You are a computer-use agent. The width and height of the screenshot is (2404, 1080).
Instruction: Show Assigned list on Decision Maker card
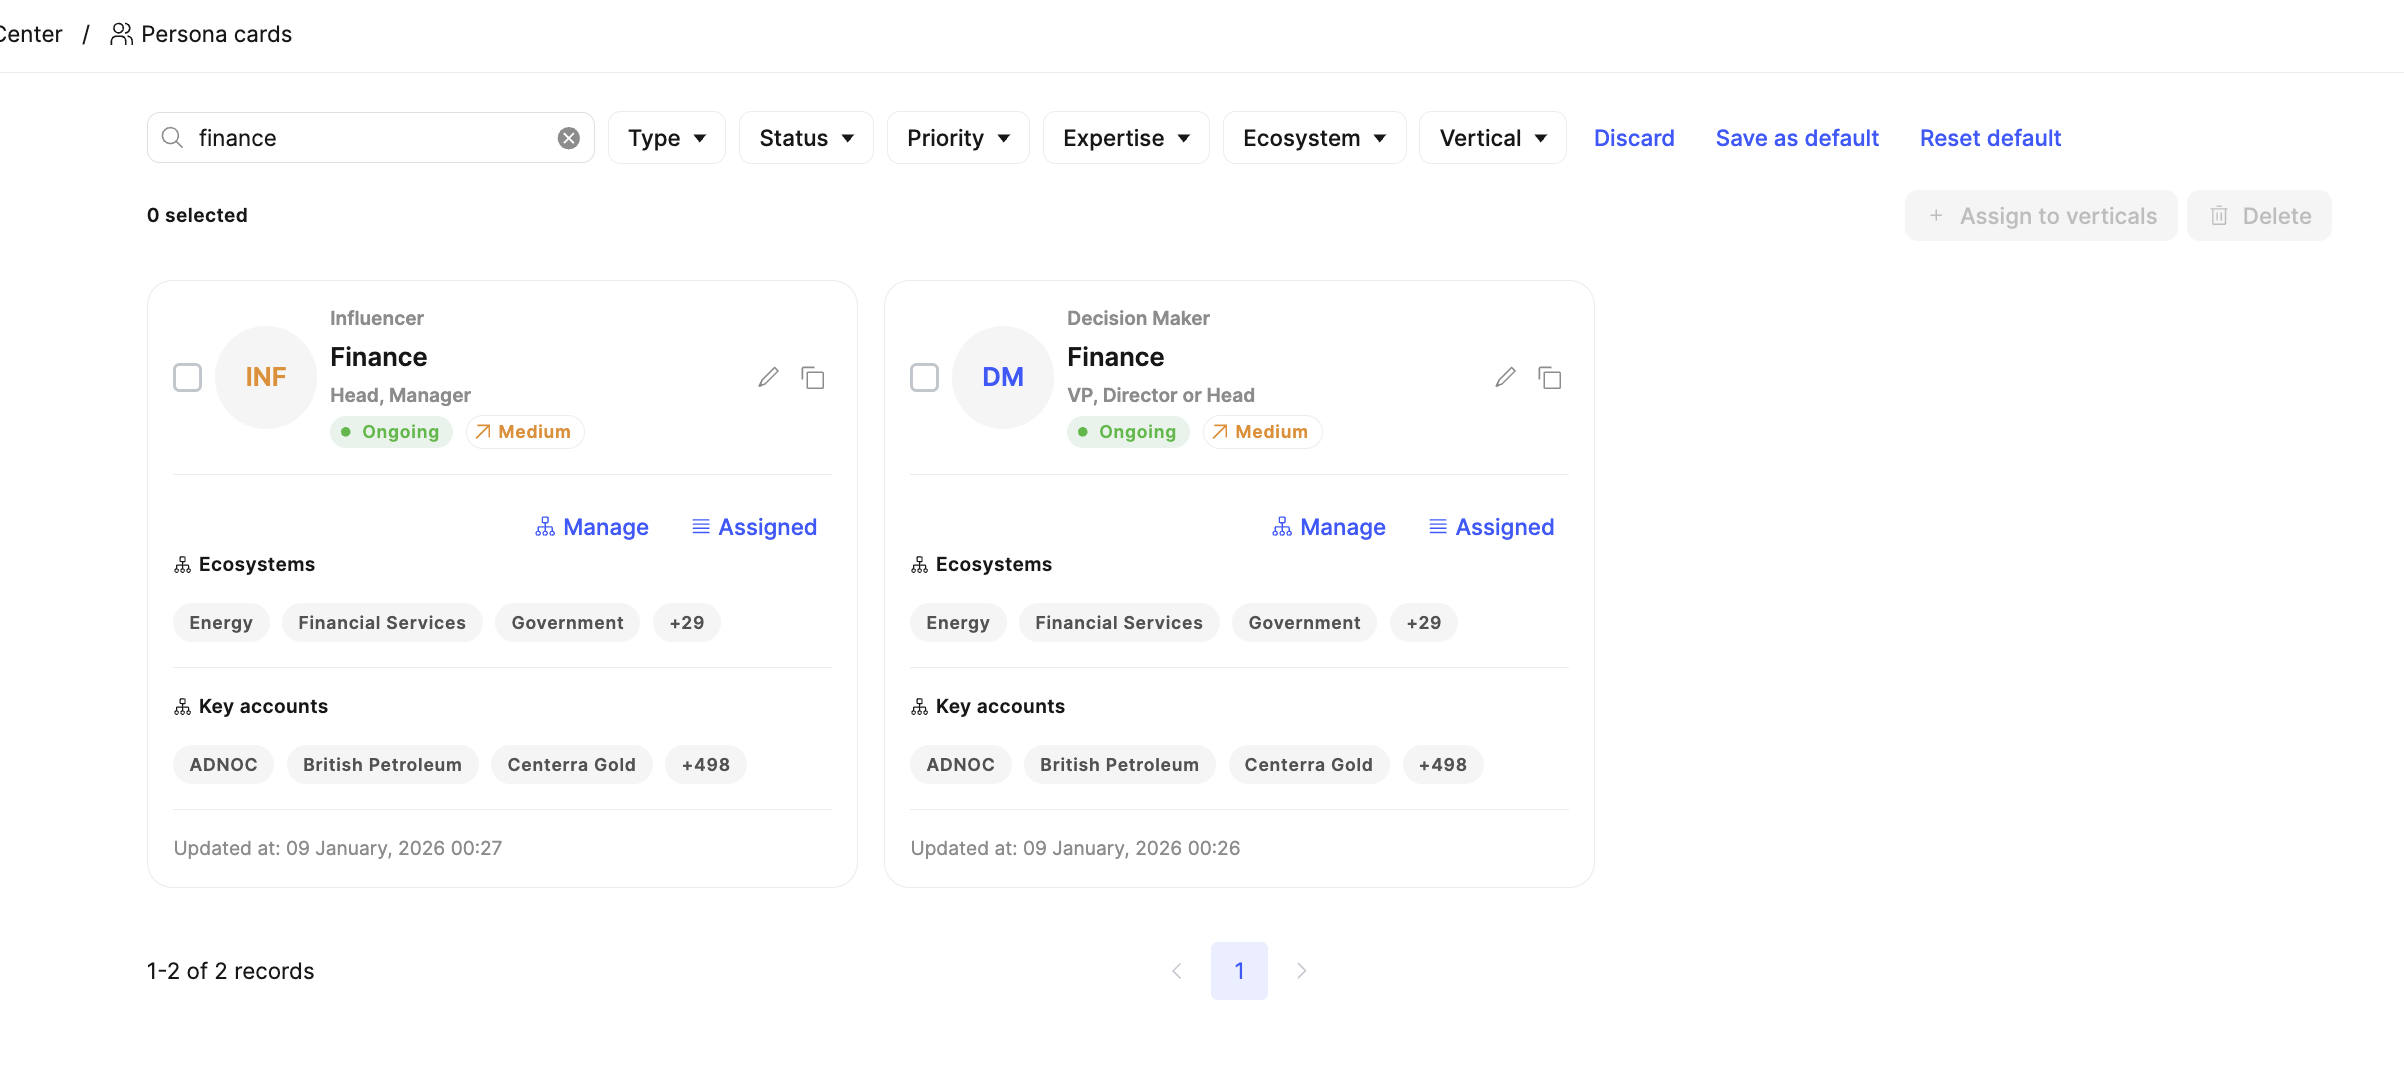pos(1491,527)
